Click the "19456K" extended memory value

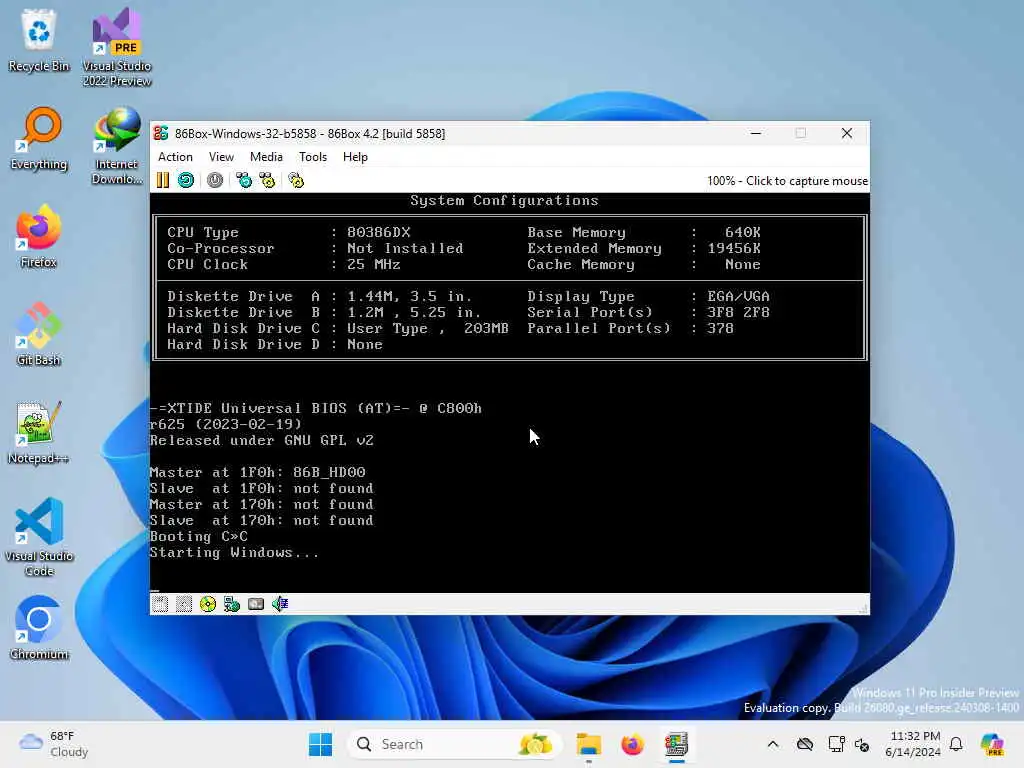(x=734, y=248)
